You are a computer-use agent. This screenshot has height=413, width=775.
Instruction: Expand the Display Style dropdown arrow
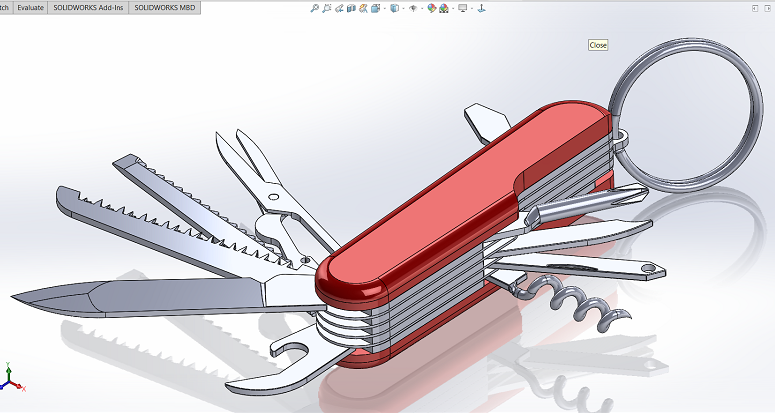tap(403, 8)
